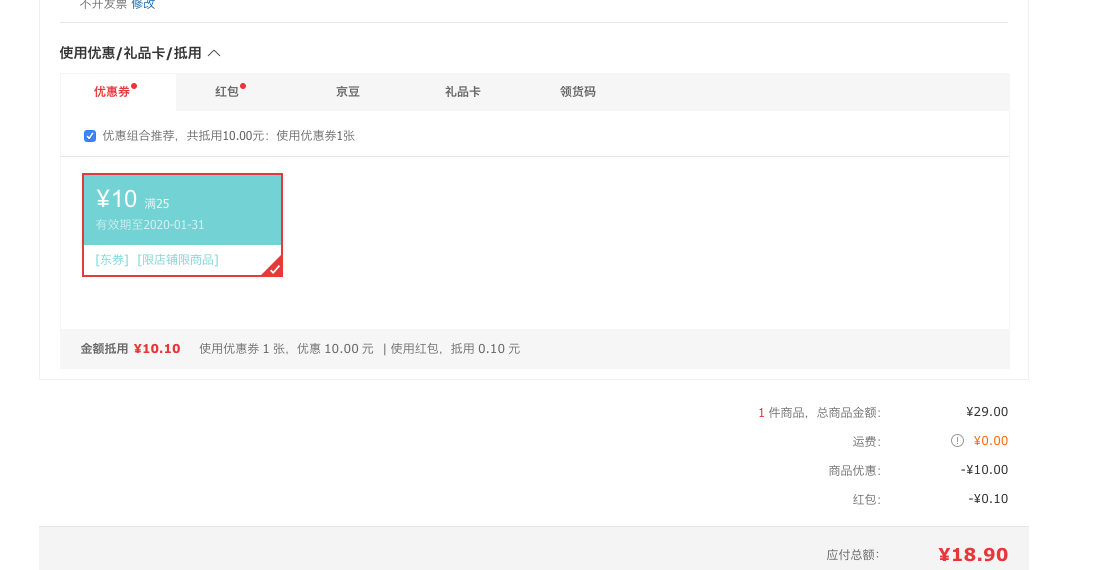Click the 红包 deduction -¥0.10
1096x570 pixels.
click(988, 499)
